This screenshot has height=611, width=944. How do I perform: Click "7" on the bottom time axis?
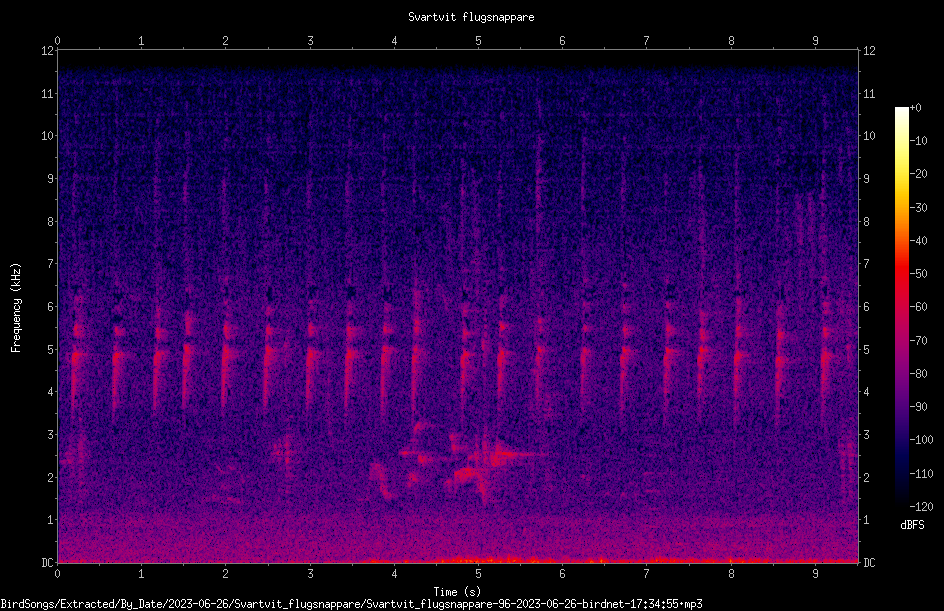pos(647,574)
